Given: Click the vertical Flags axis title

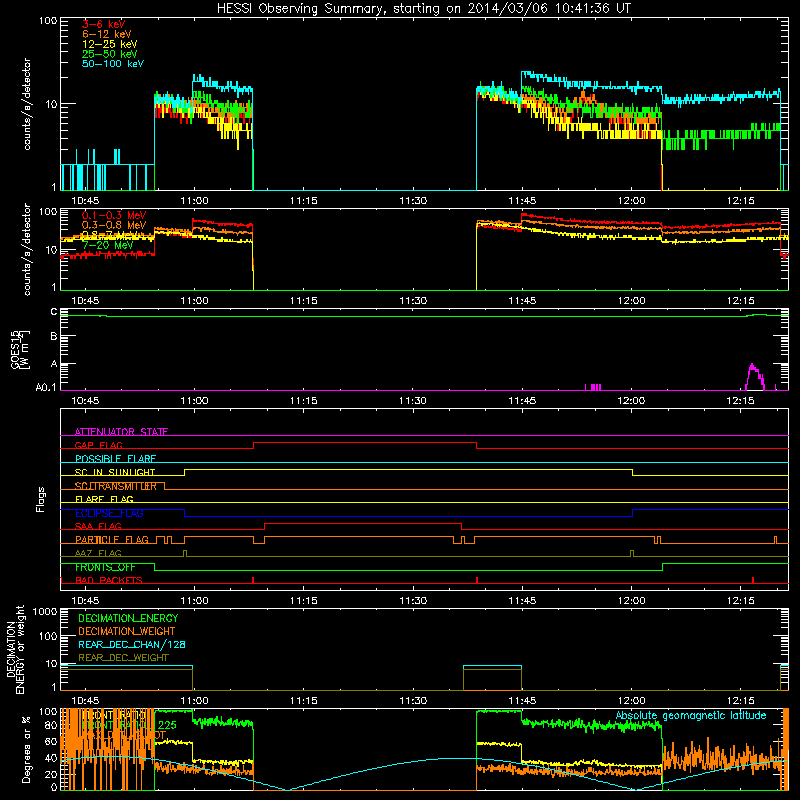Looking at the screenshot, I should click(41, 499).
